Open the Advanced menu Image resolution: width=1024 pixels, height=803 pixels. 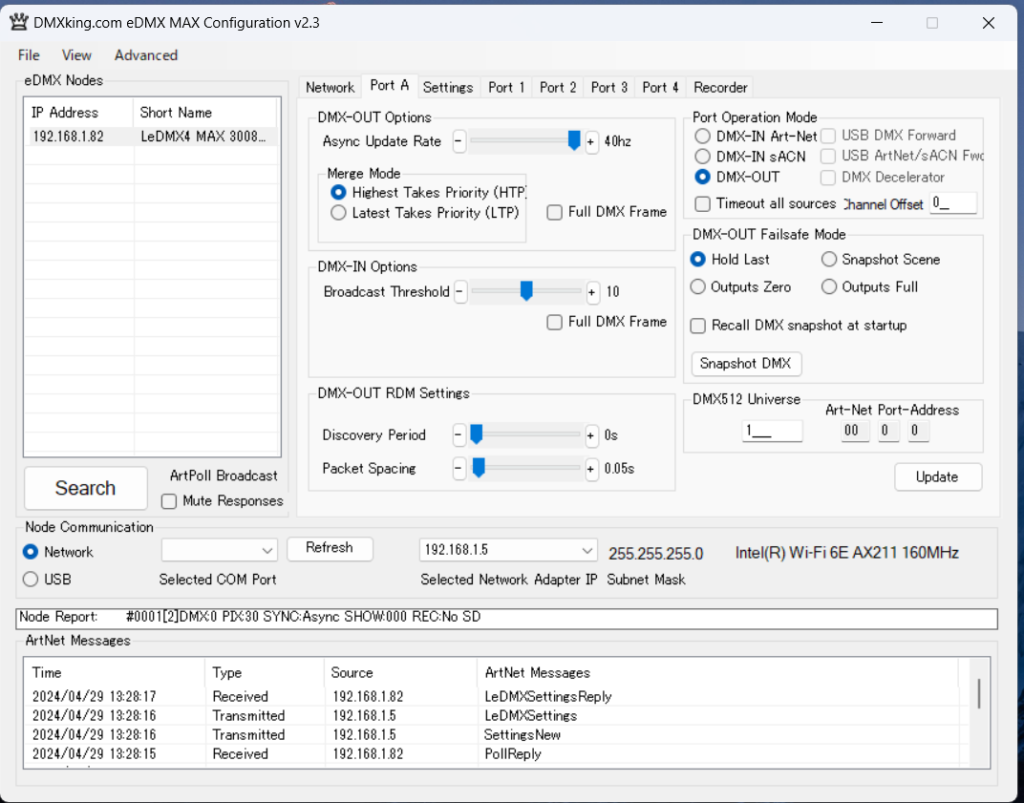(x=146, y=55)
